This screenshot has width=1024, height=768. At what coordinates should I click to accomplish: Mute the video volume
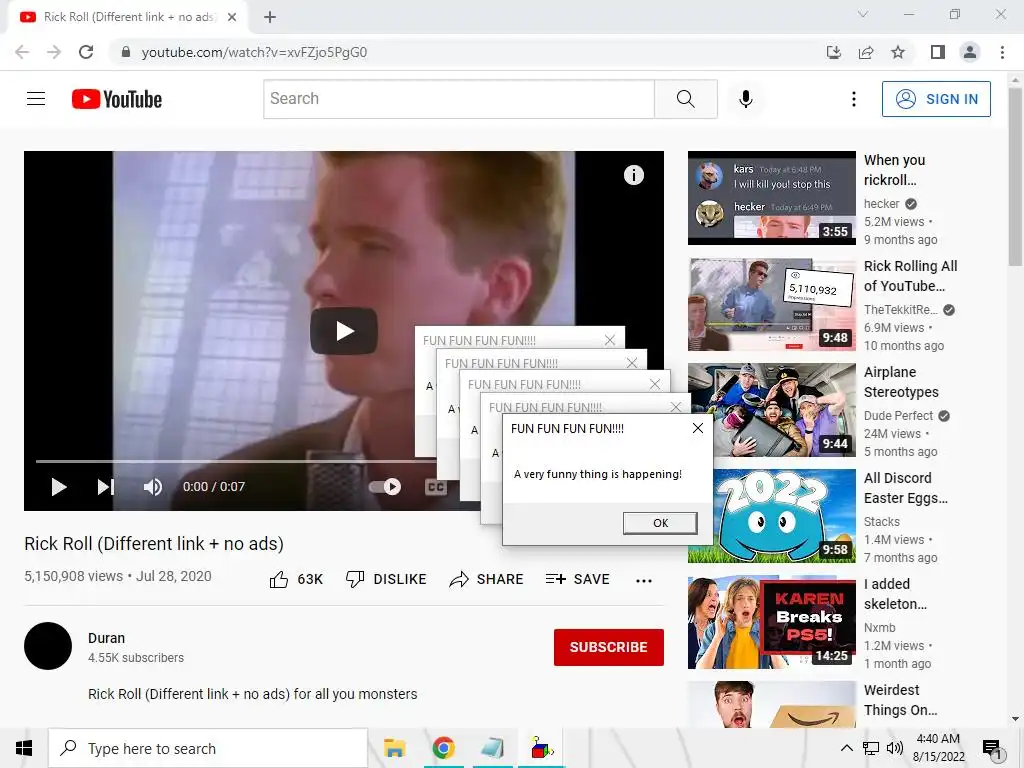click(x=153, y=487)
